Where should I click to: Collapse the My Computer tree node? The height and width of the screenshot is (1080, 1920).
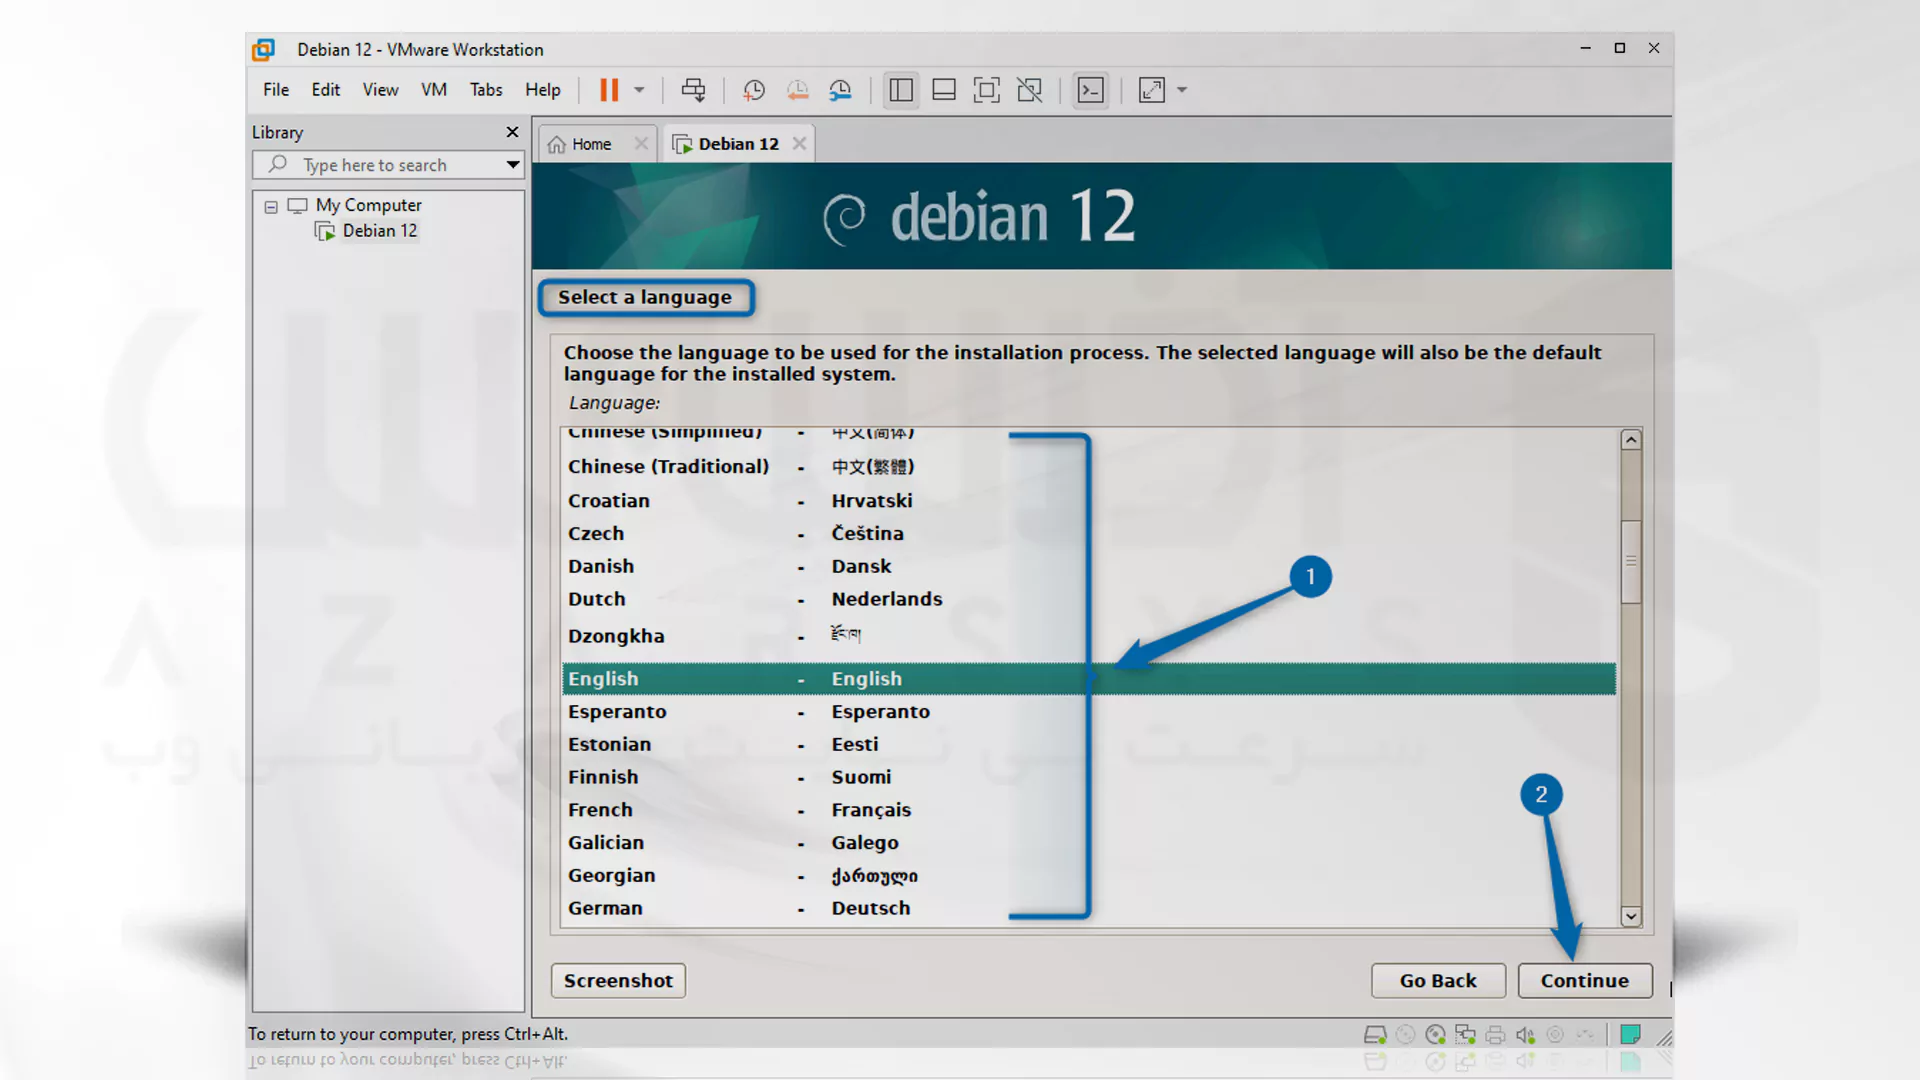(x=271, y=207)
